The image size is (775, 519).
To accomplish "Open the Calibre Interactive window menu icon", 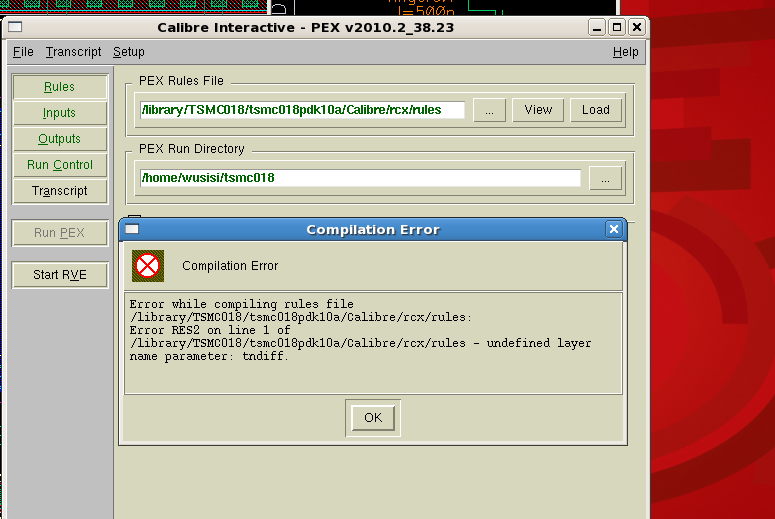I will (15, 27).
